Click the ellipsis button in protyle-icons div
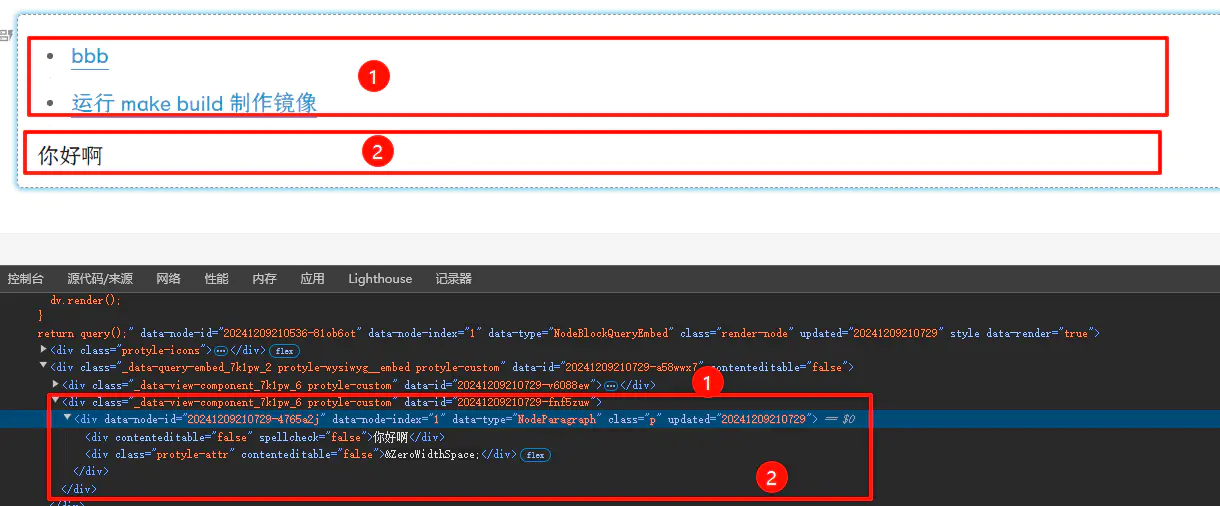The image size is (1220, 506). pos(221,350)
